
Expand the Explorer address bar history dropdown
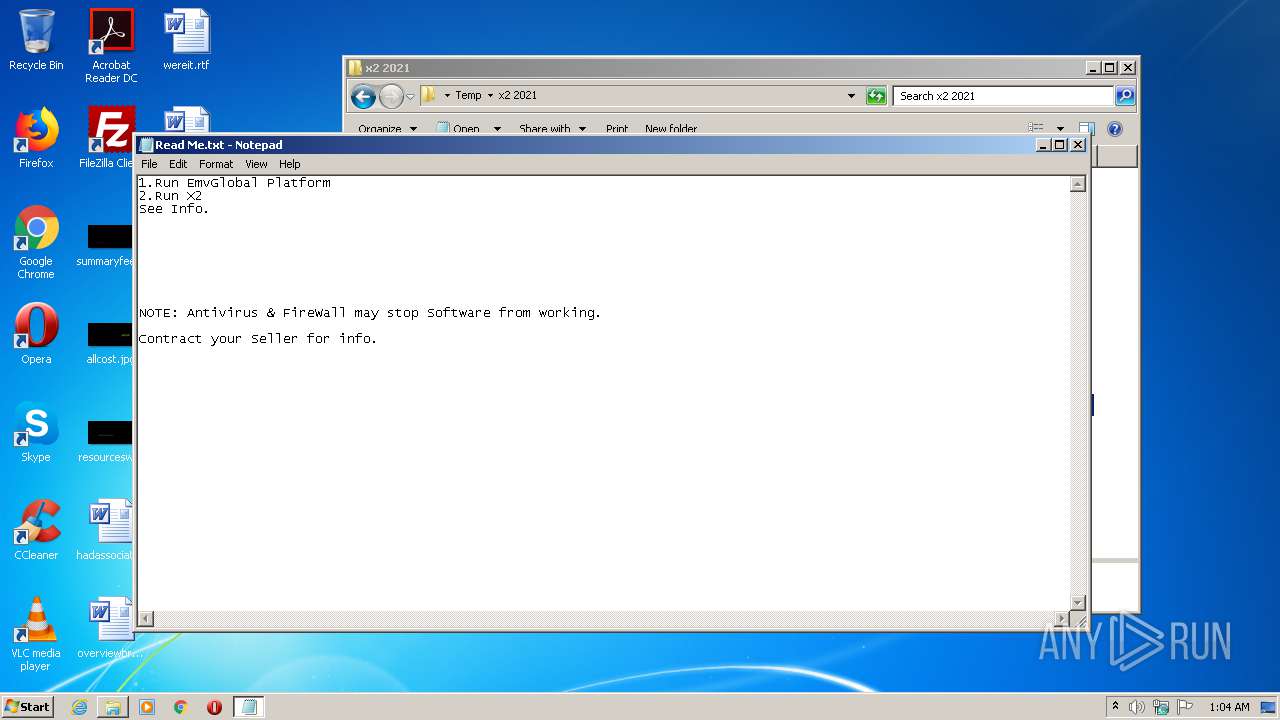(x=851, y=96)
